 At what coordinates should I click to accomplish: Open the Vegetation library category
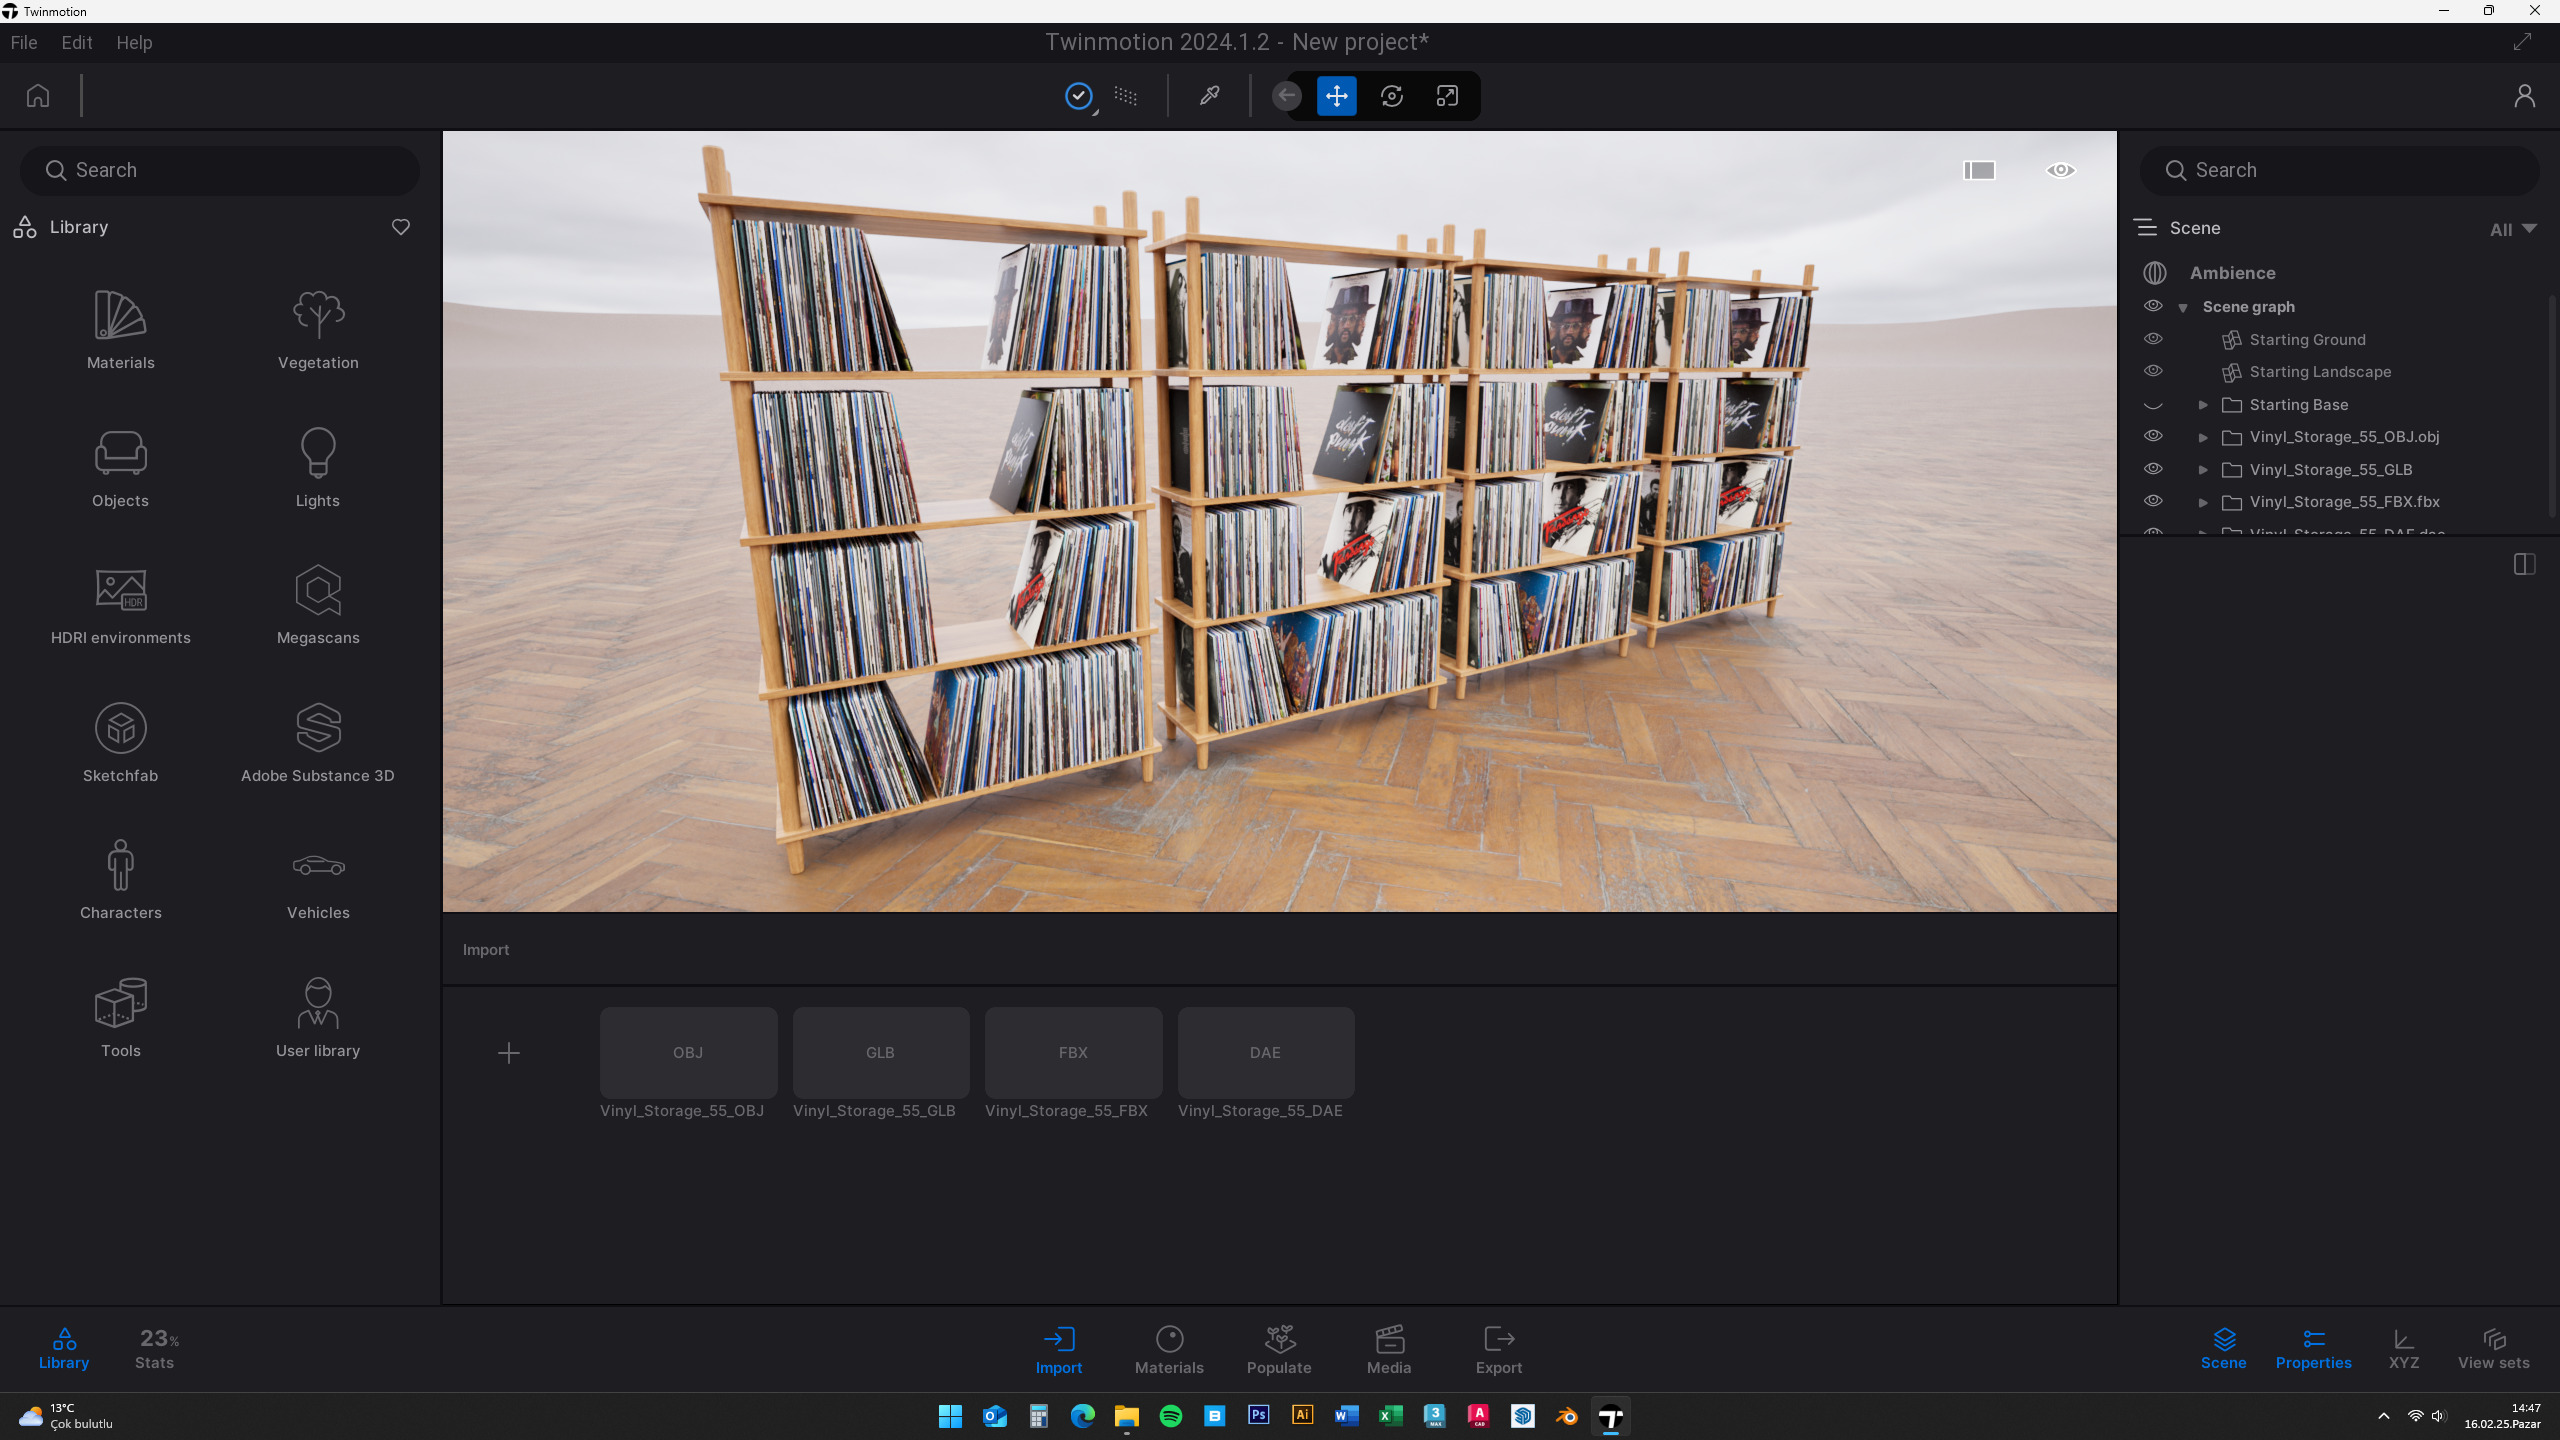click(318, 330)
